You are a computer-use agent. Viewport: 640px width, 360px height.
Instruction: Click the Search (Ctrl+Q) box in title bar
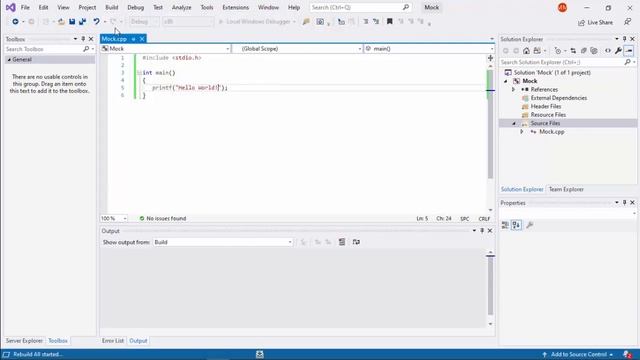[x=360, y=7]
